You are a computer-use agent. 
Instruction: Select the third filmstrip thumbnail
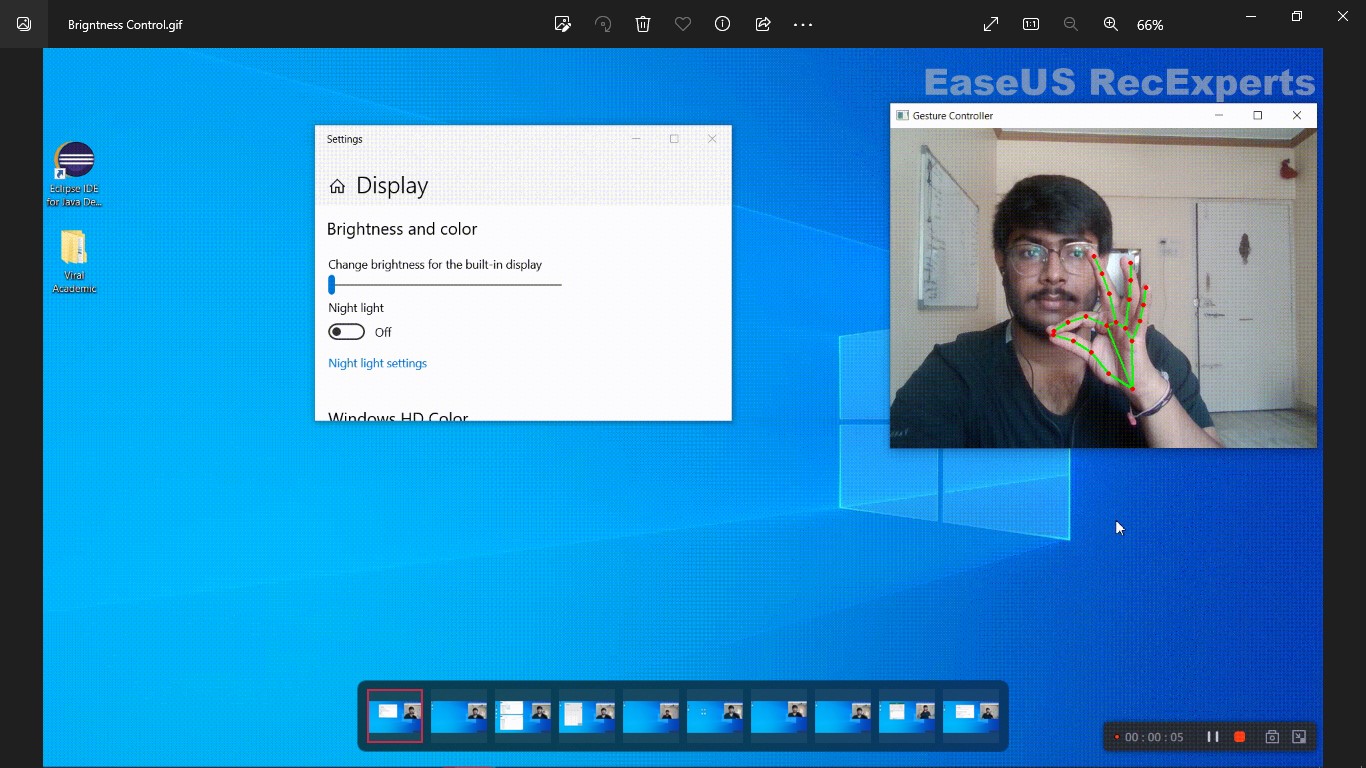pyautogui.click(x=523, y=716)
